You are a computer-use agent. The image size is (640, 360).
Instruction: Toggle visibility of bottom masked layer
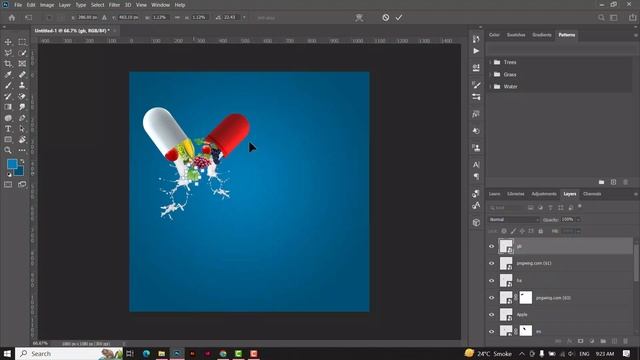pyautogui.click(x=491, y=331)
